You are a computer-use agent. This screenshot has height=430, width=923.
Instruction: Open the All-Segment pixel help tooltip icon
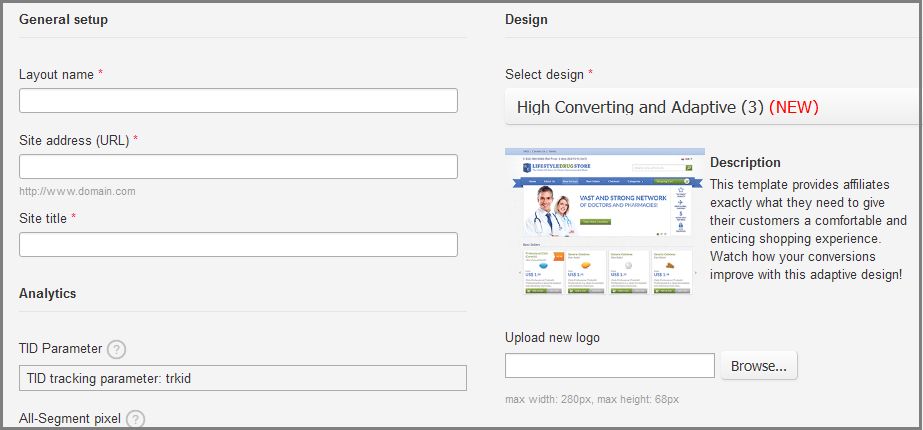coord(136,419)
